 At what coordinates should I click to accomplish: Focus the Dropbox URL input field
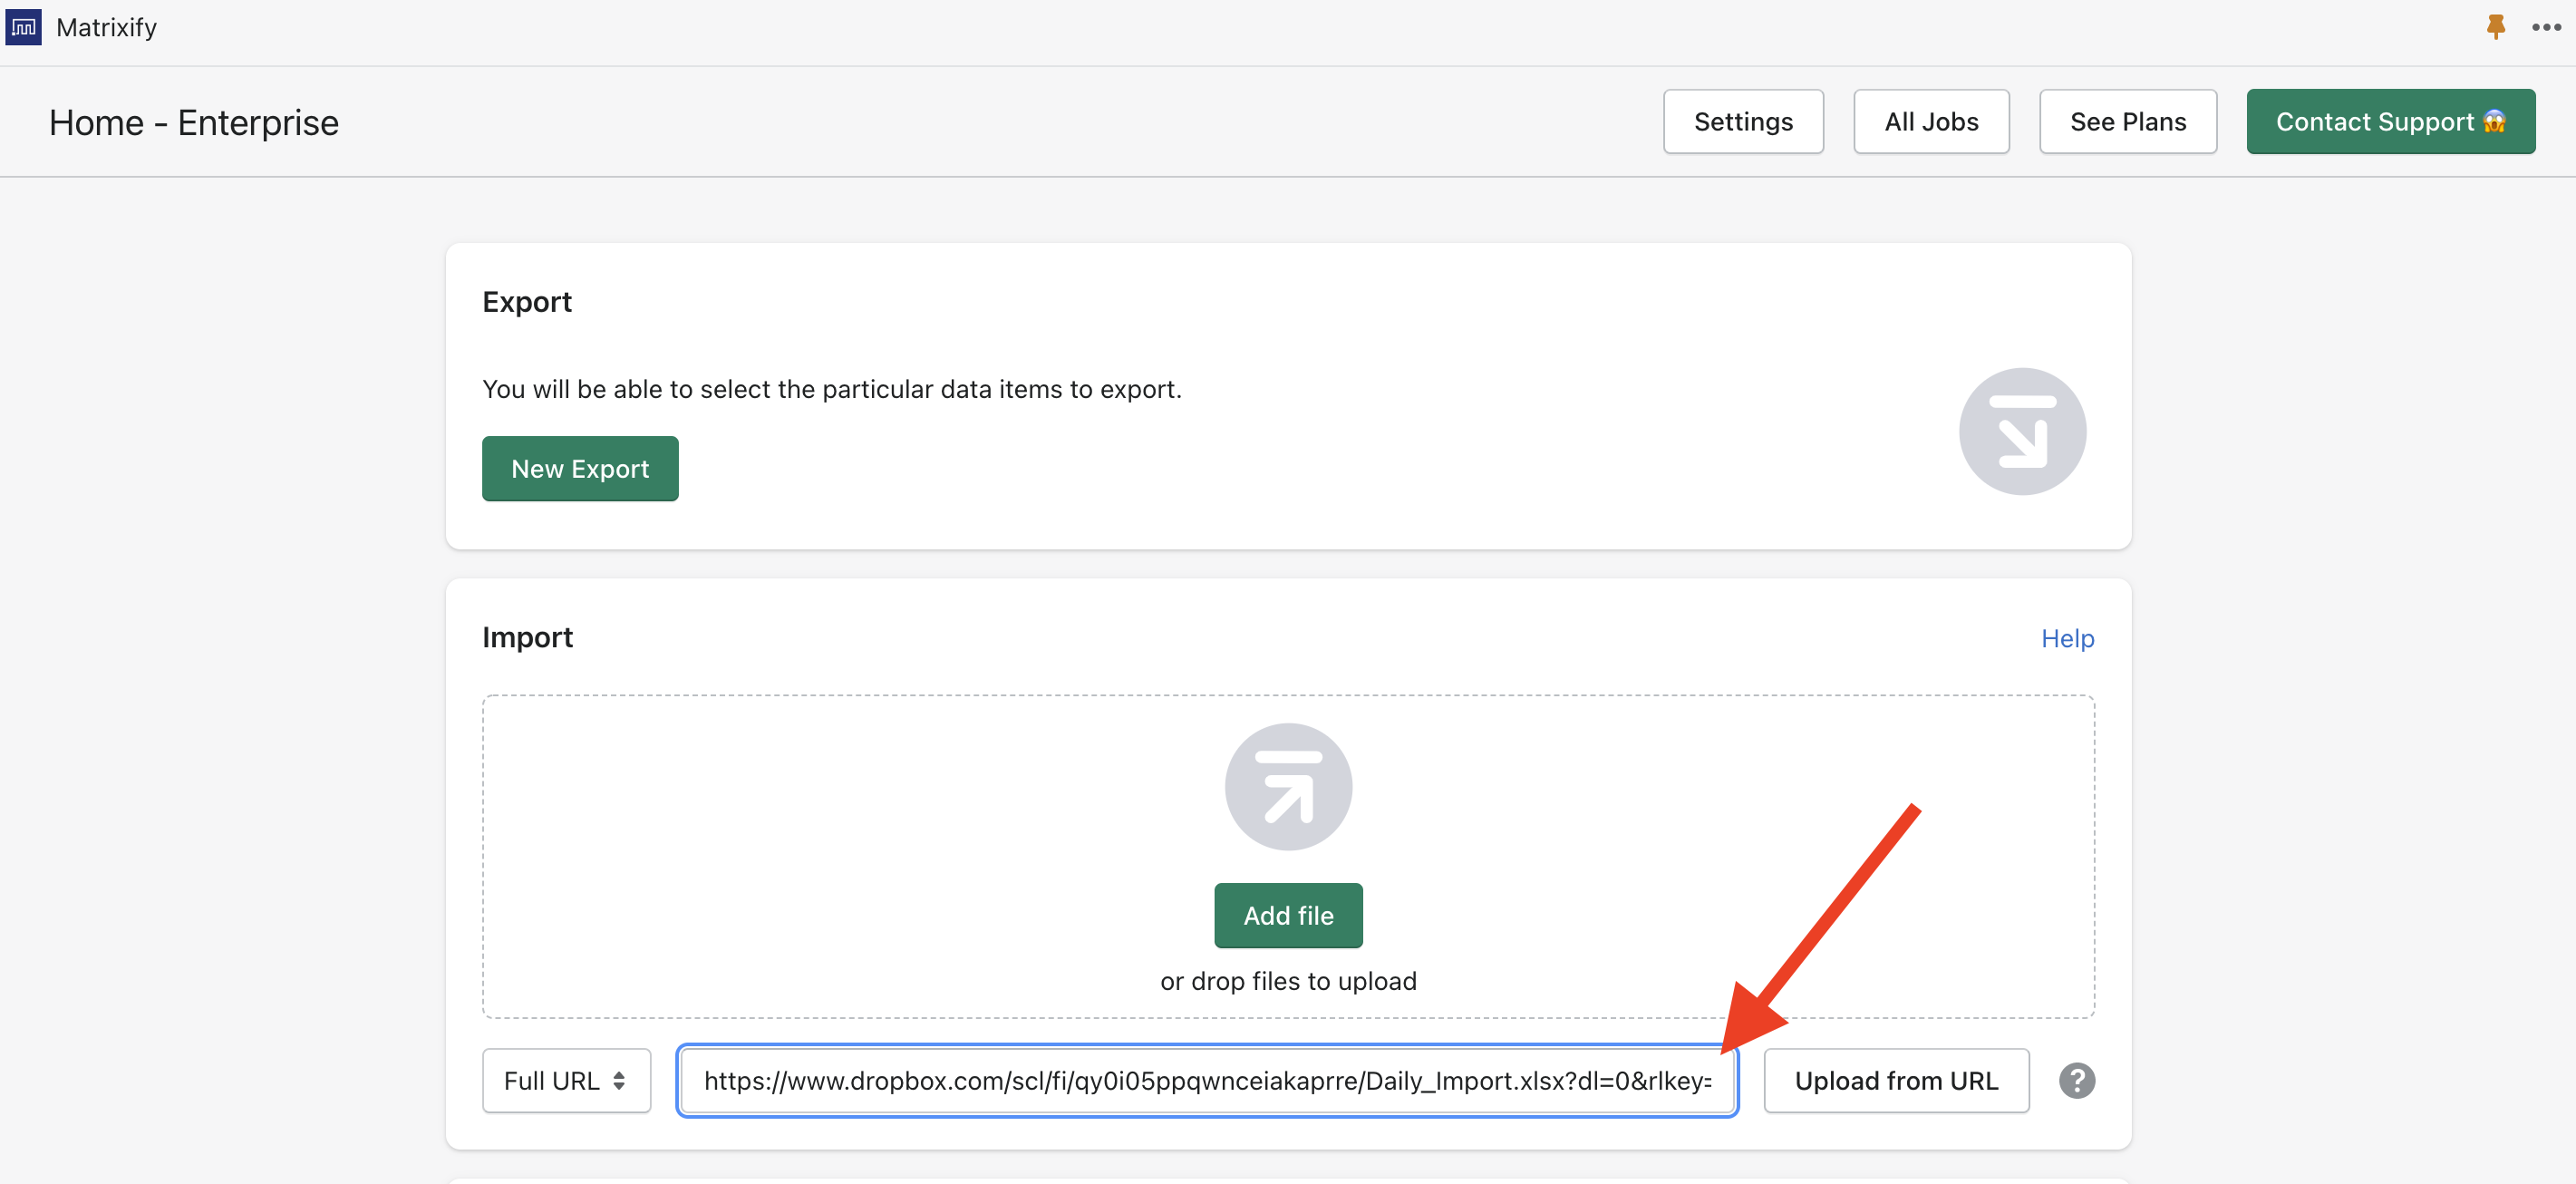pyautogui.click(x=1206, y=1080)
